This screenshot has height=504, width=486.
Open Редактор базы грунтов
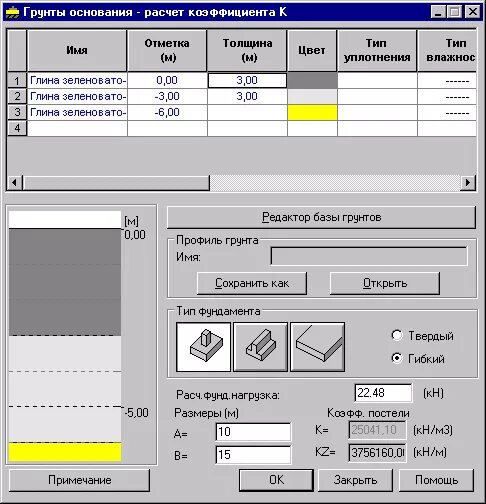pyautogui.click(x=321, y=217)
